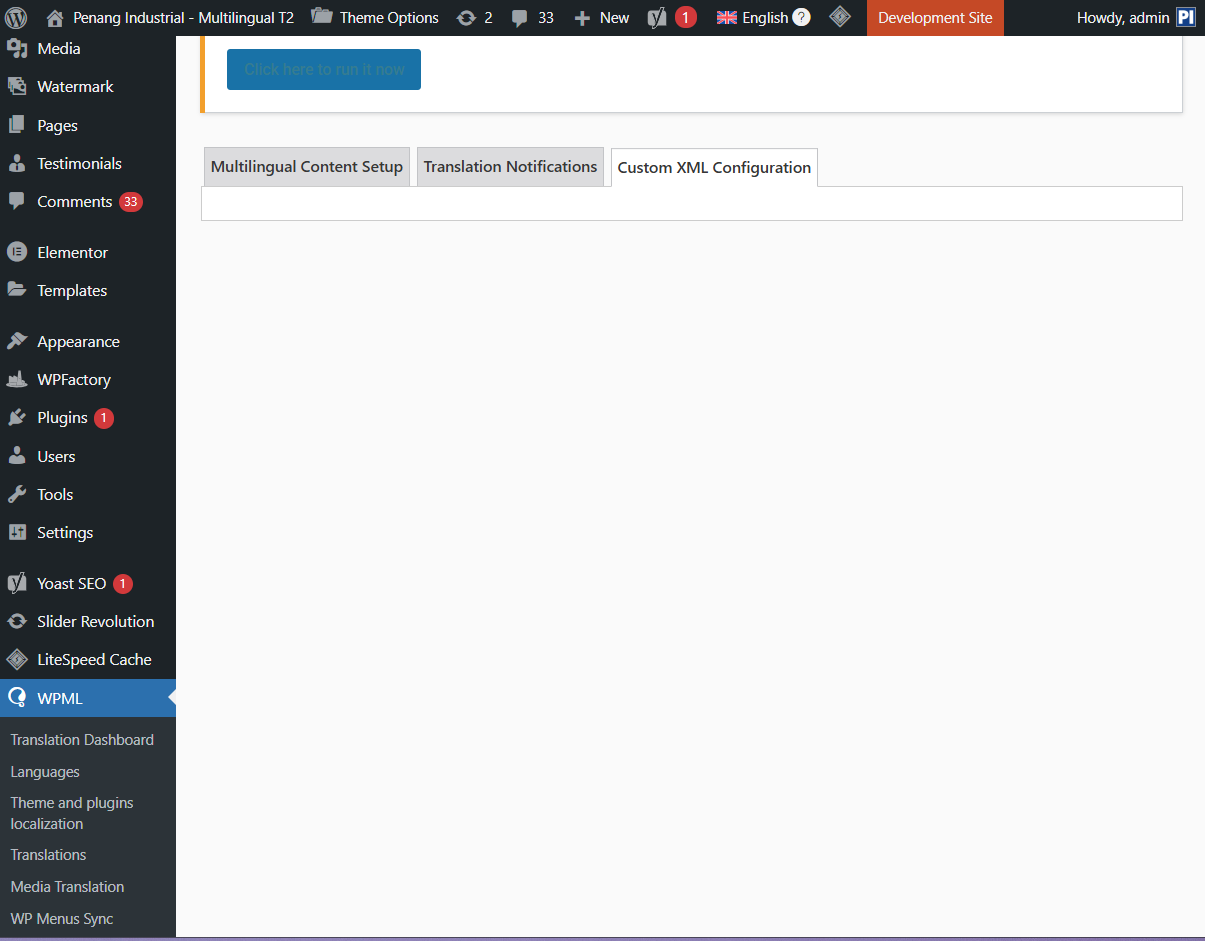Image resolution: width=1205 pixels, height=941 pixels.
Task: Click the updates count 2 in admin bar
Action: click(488, 18)
